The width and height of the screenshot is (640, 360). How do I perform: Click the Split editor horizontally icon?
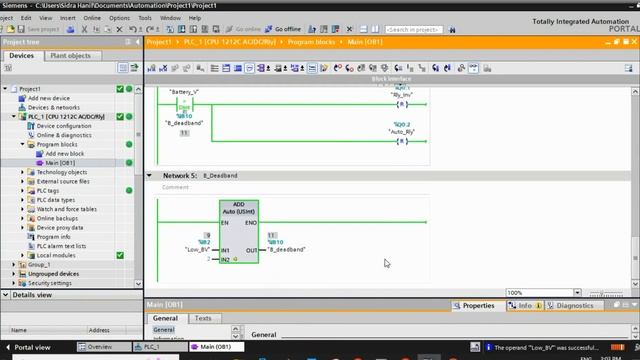[363, 29]
